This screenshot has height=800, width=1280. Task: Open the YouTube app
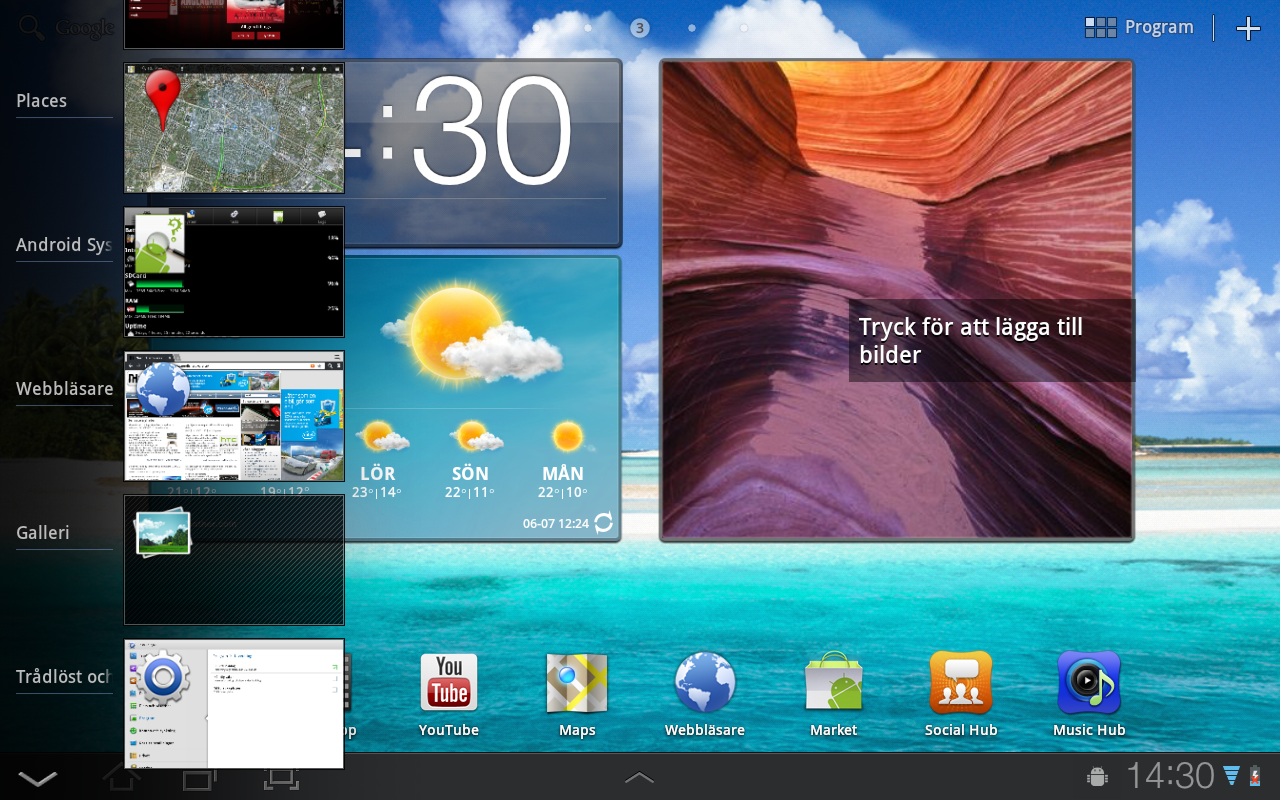[x=449, y=684]
